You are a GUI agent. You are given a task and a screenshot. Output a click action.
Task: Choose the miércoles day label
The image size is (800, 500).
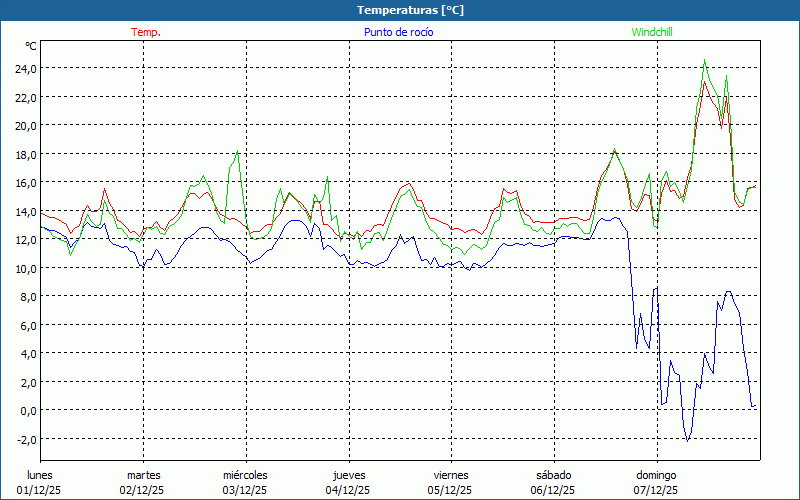coord(245,475)
